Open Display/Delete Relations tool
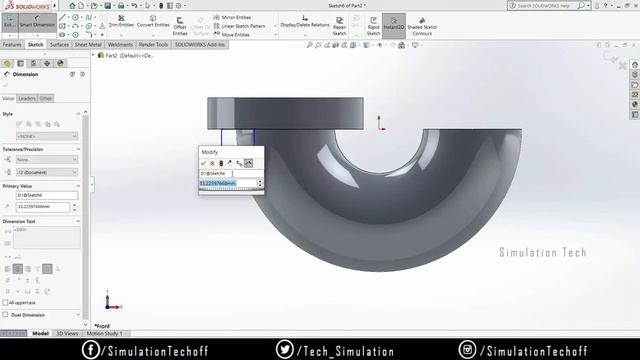 pyautogui.click(x=305, y=22)
